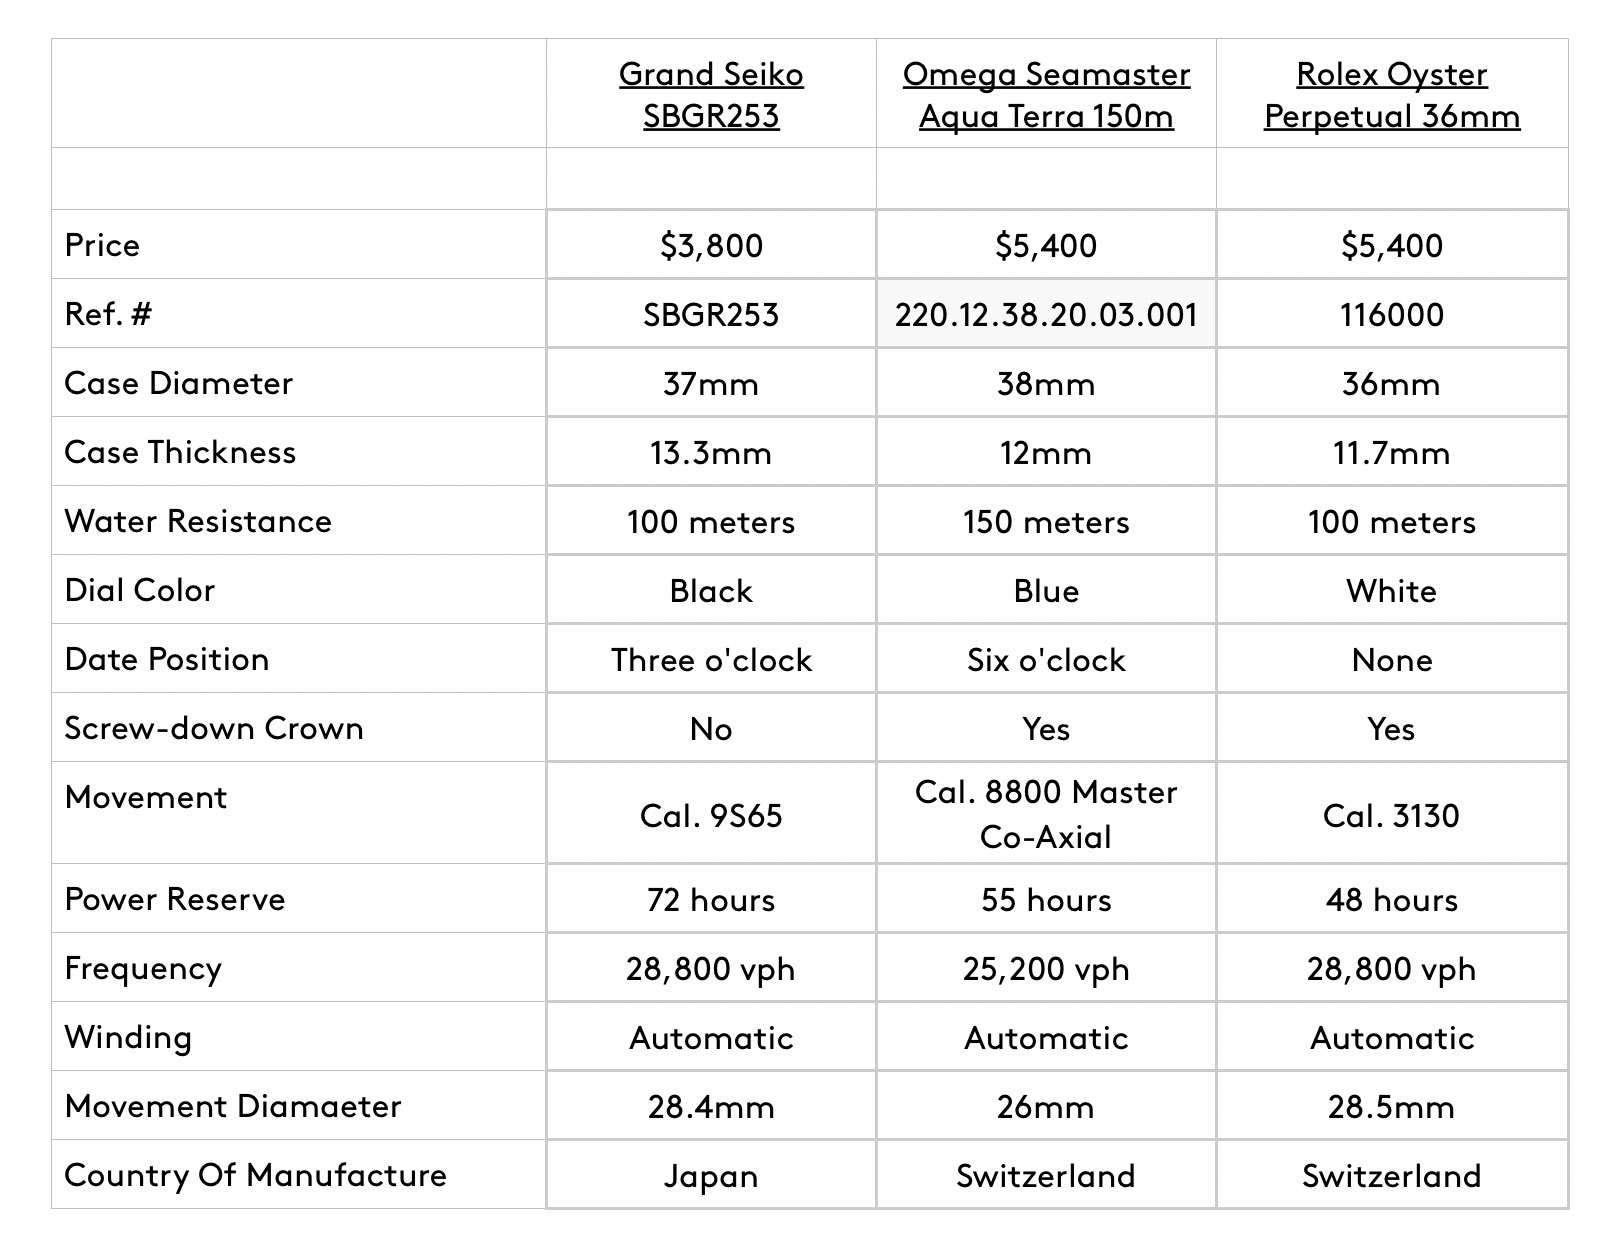This screenshot has height=1244, width=1622.
Task: Select the Cal. 9S65 movement cell
Action: [711, 816]
